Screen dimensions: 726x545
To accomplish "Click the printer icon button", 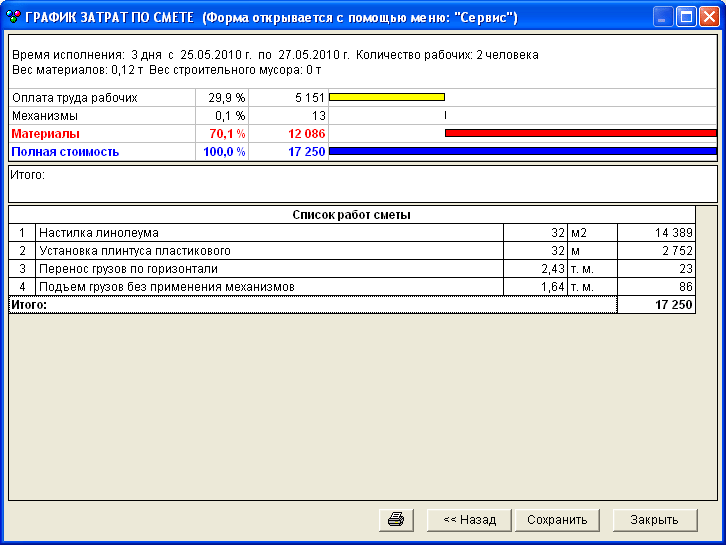I will coord(396,520).
